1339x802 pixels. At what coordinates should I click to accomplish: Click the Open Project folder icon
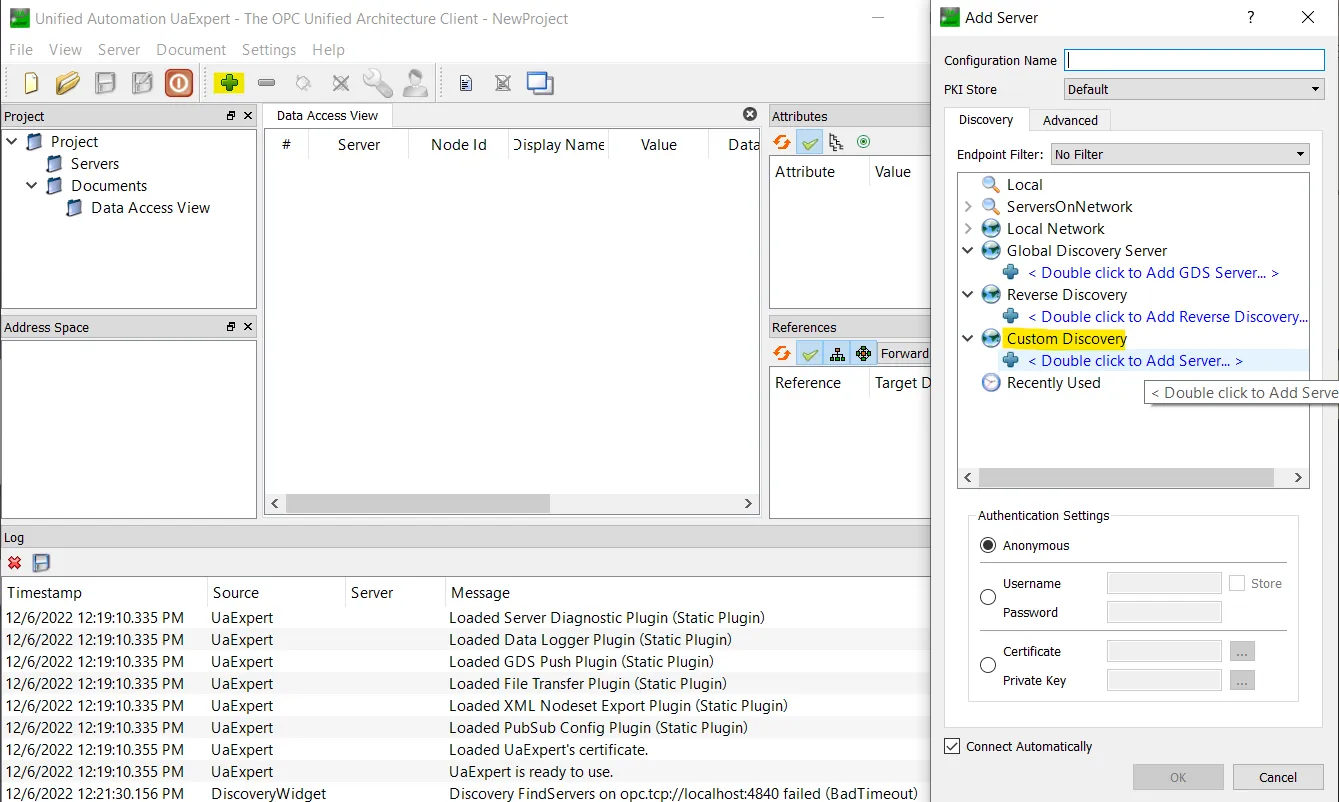click(x=68, y=83)
